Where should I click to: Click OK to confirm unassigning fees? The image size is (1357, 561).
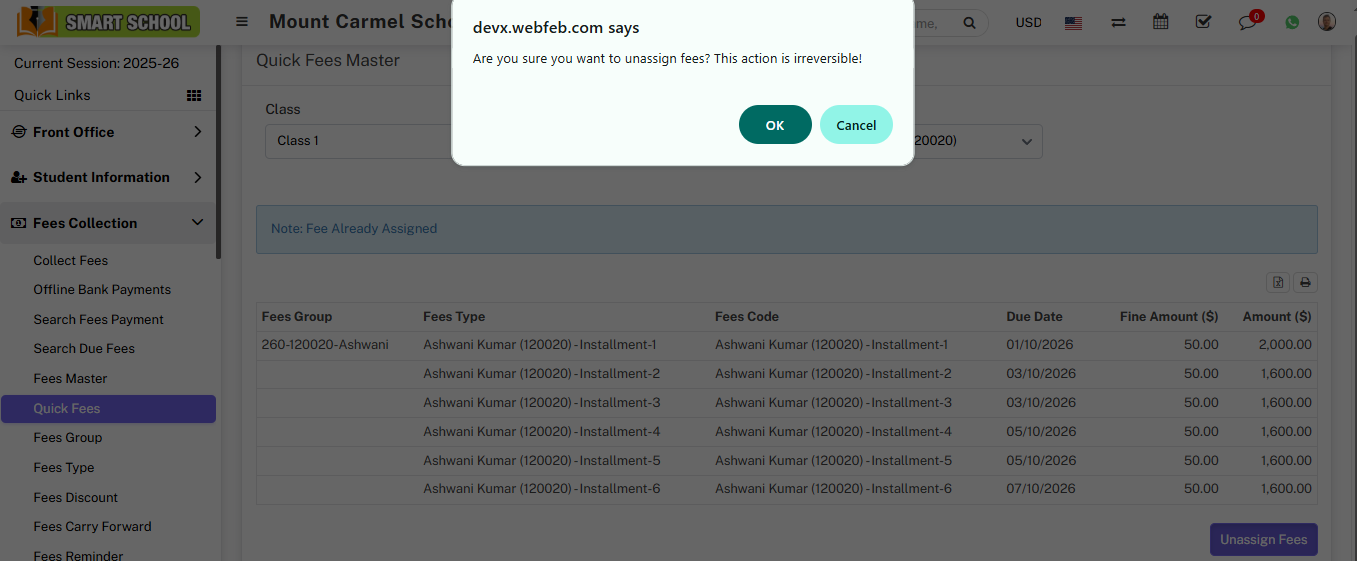click(775, 125)
